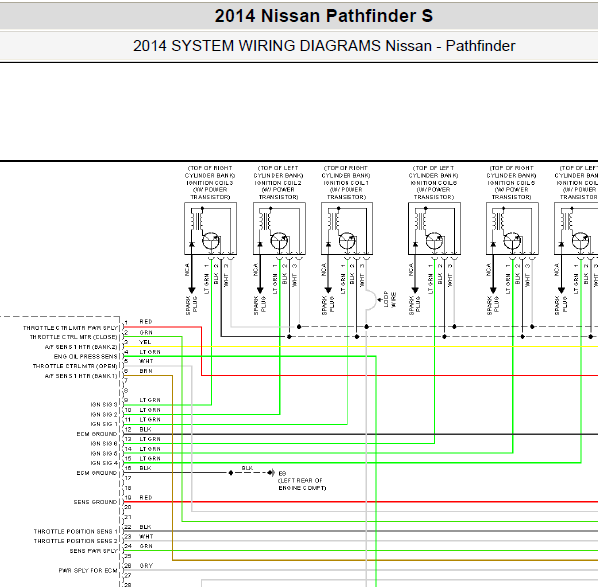Click 'LT GRN' wire color at pin 9
598x587 pixels.
(150, 400)
